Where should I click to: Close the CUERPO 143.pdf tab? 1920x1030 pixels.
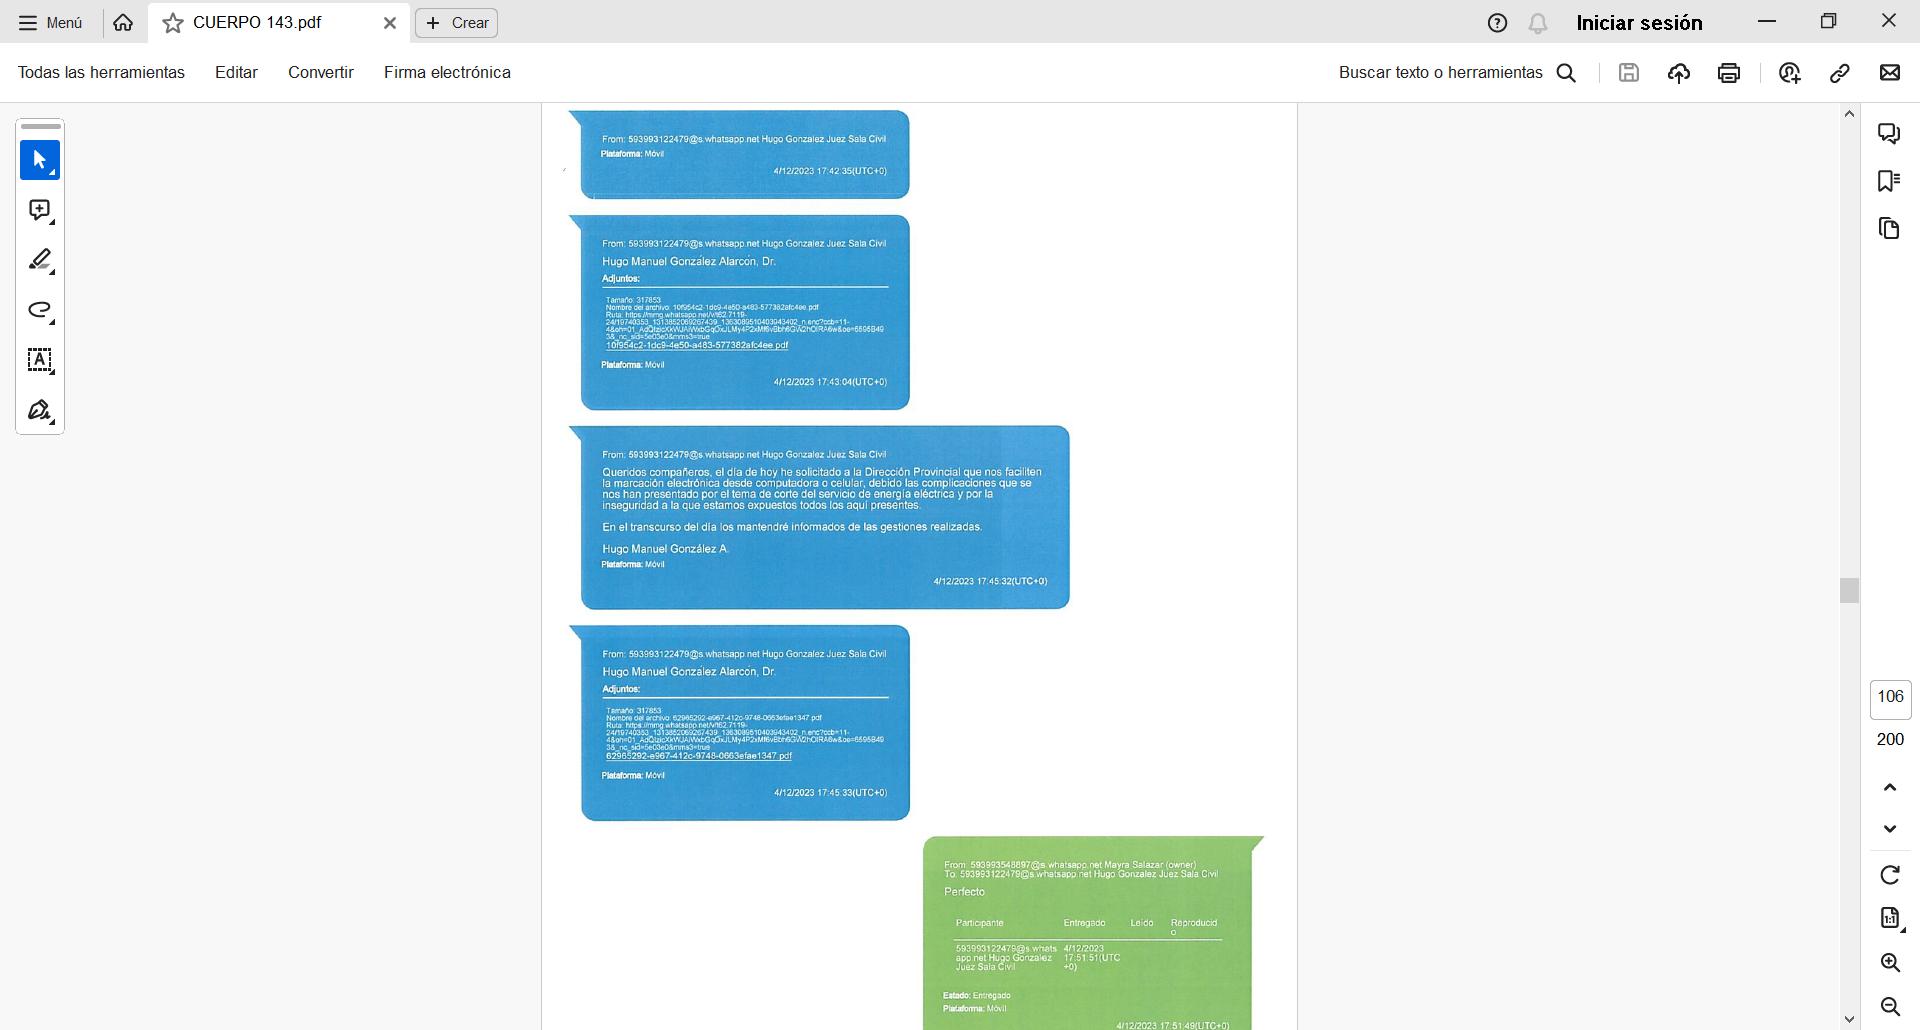[x=390, y=23]
